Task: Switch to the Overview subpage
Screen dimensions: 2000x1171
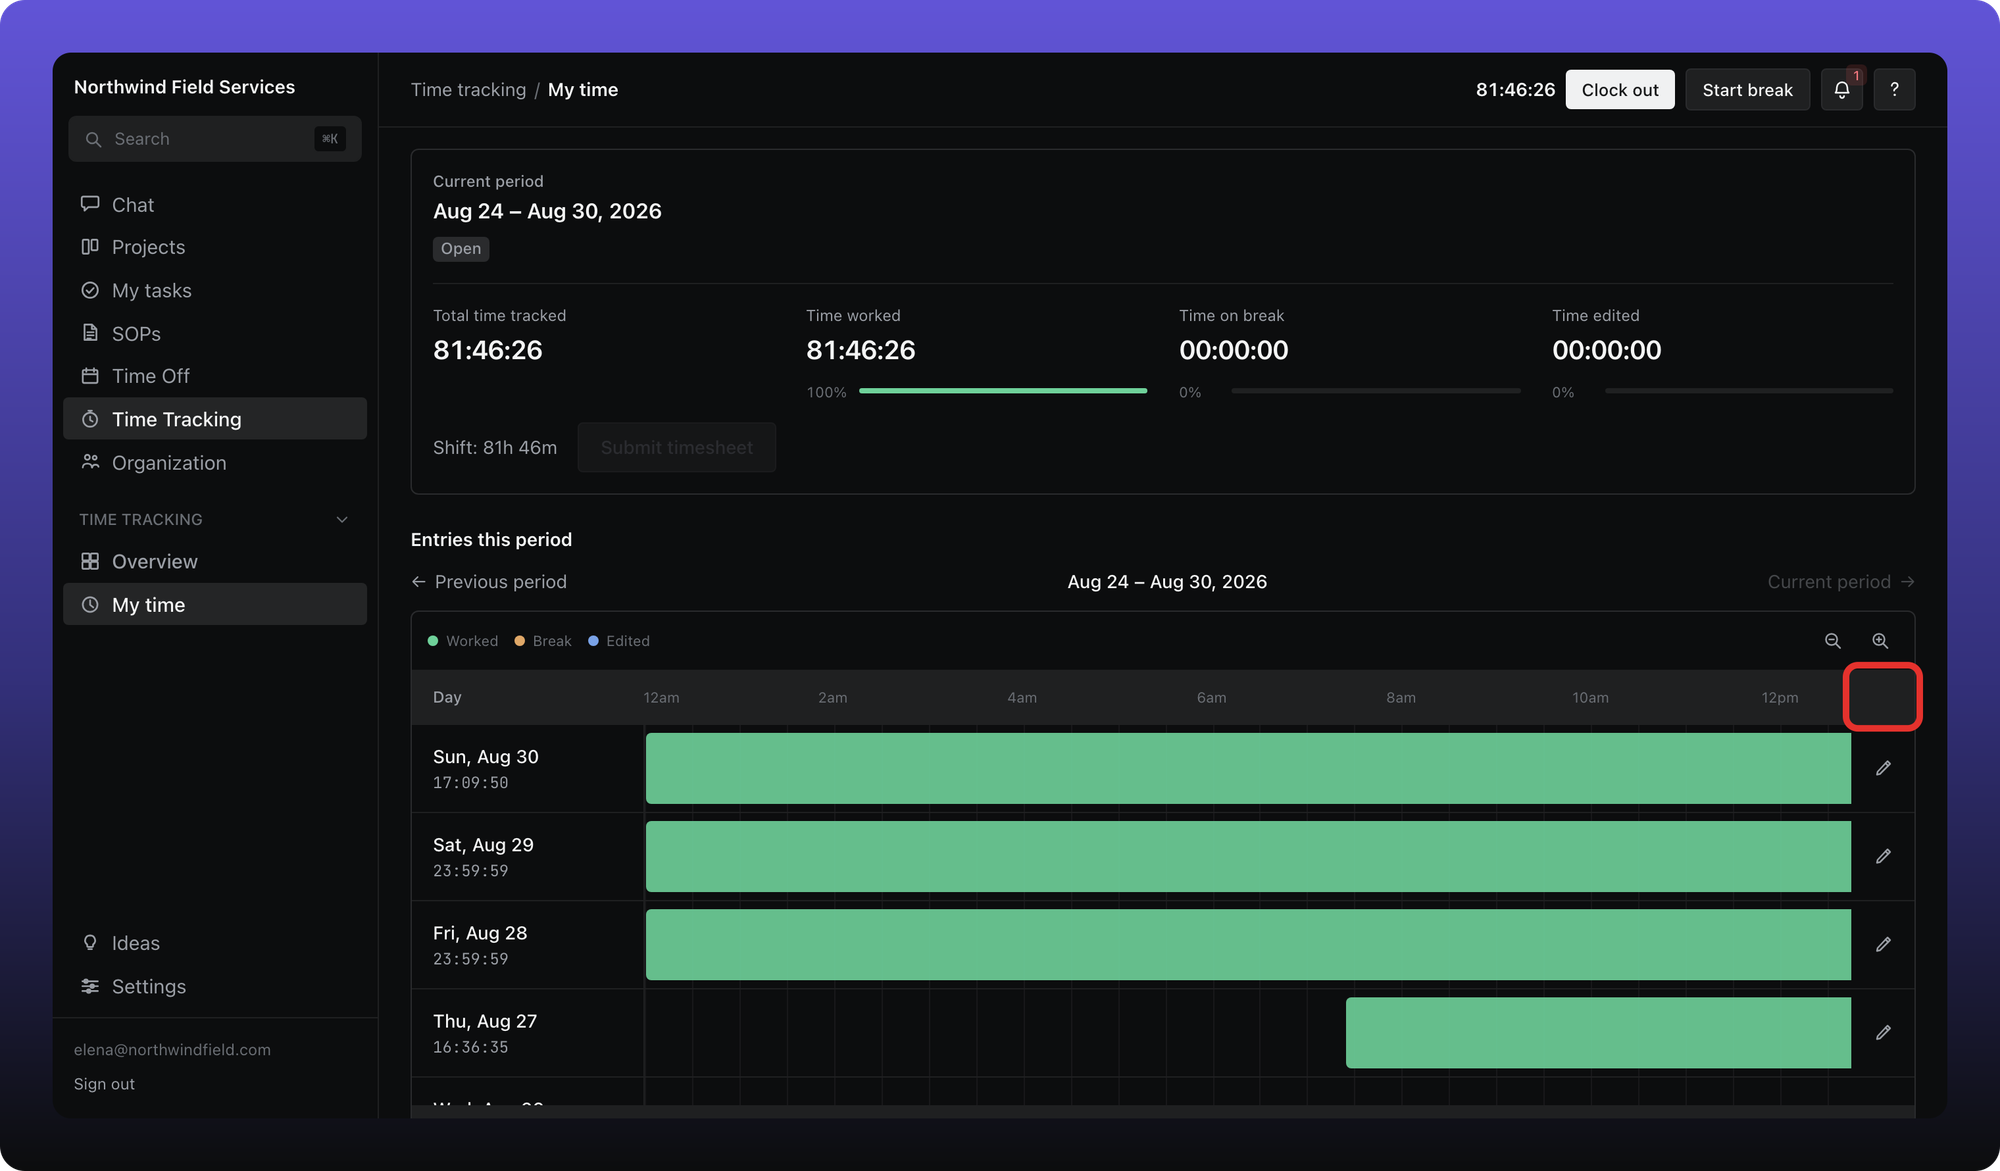Action: pos(215,561)
